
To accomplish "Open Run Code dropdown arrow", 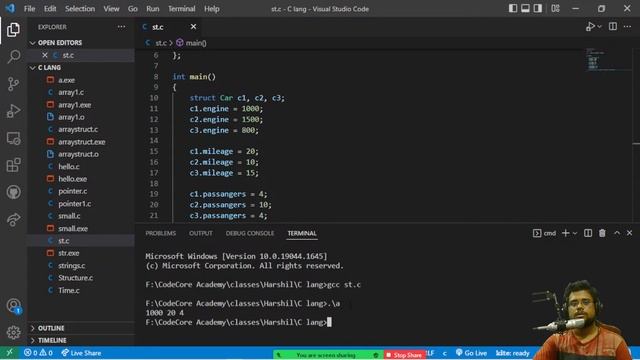I will [600, 27].
